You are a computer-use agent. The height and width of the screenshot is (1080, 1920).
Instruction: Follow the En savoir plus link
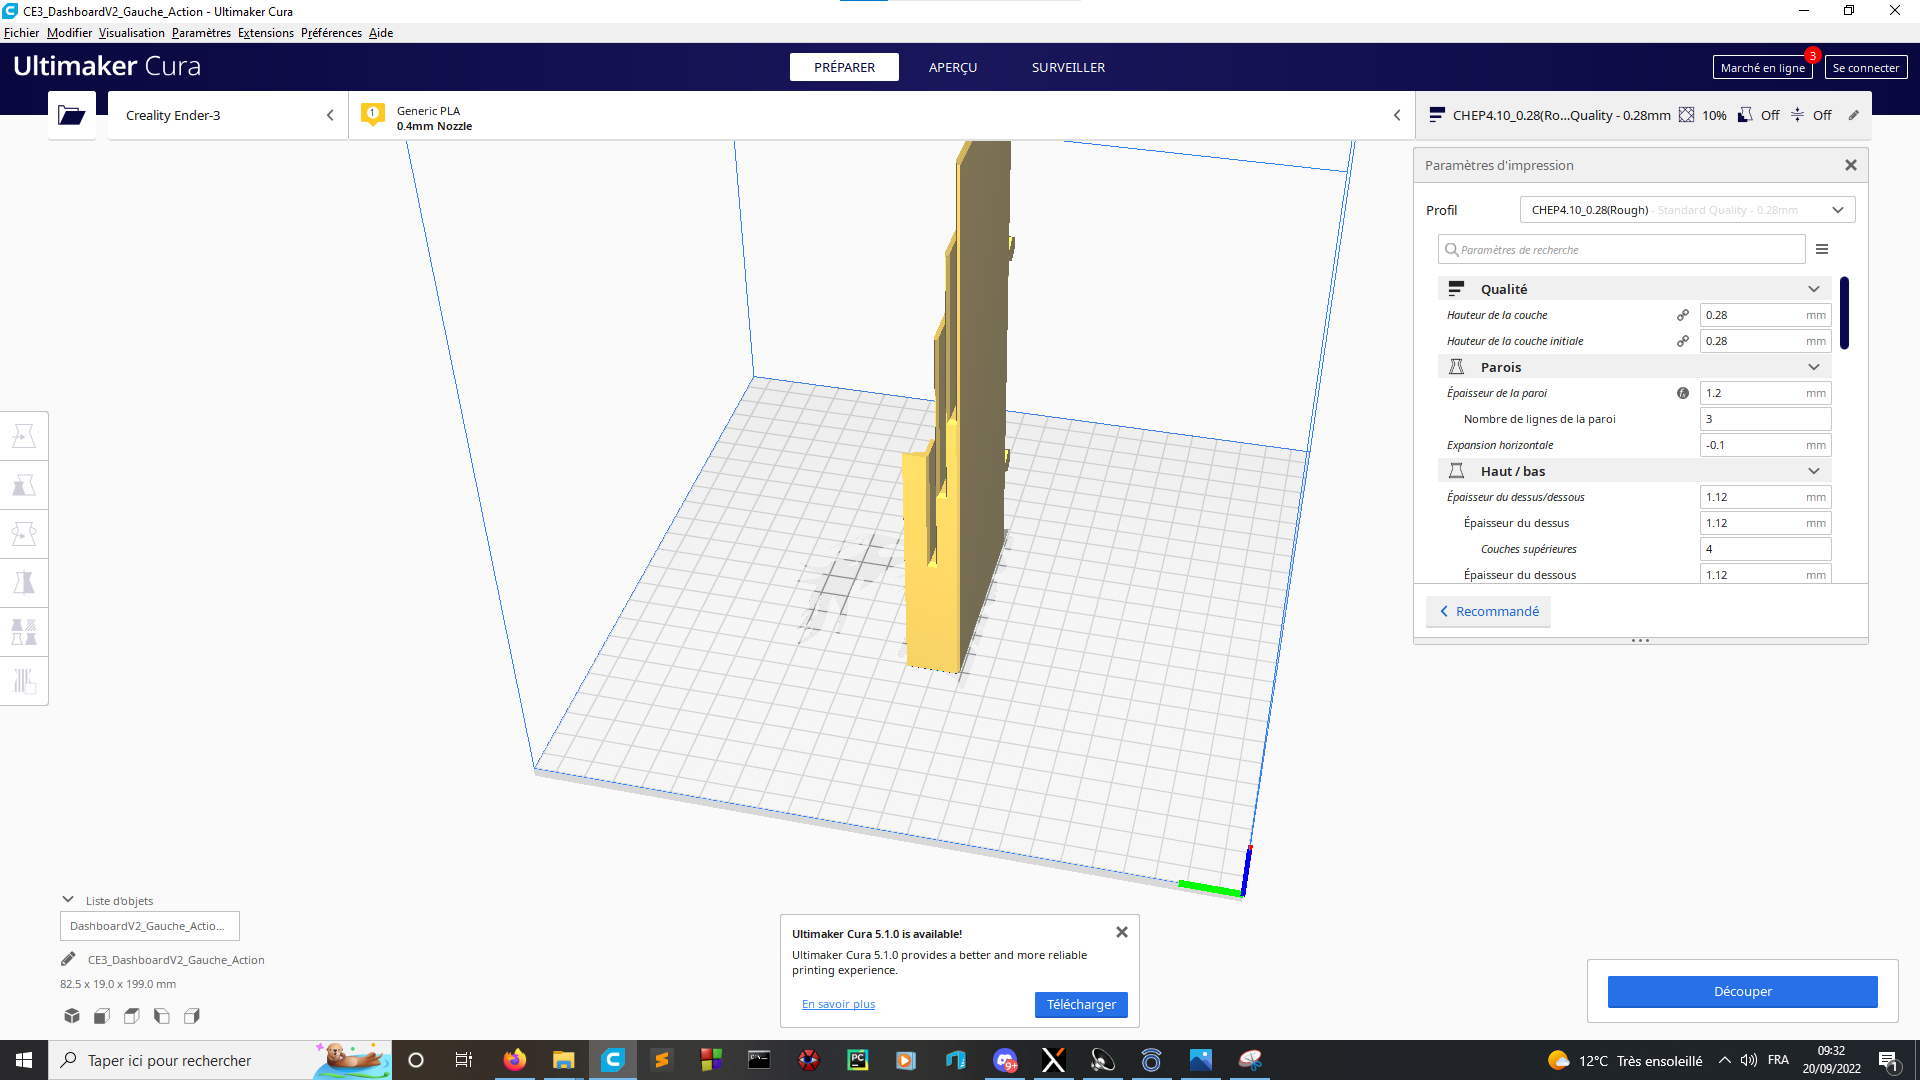(x=838, y=1004)
